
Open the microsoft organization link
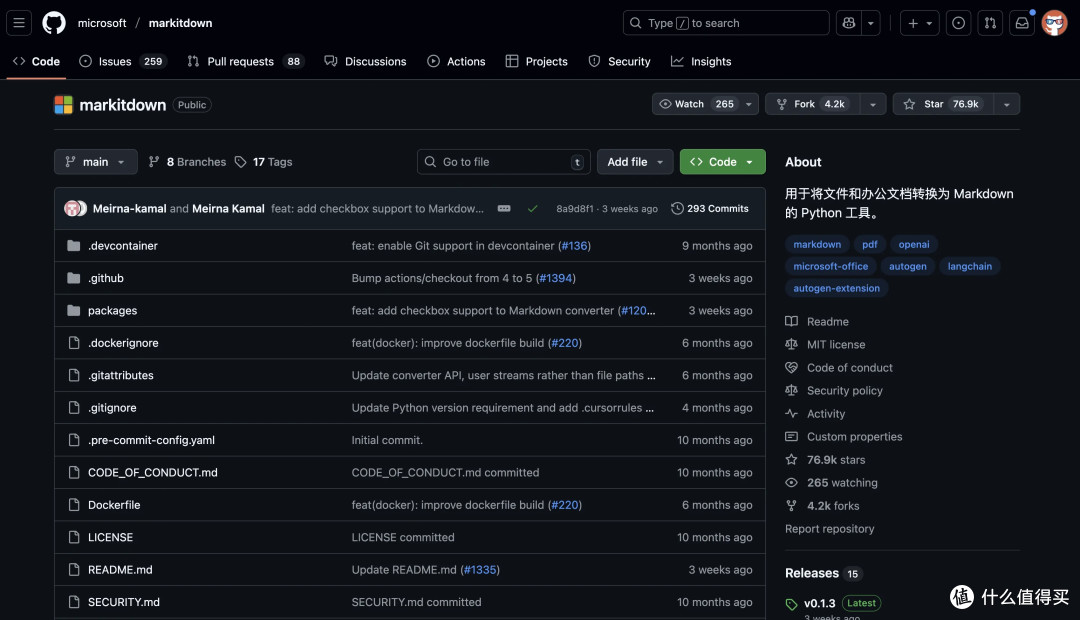[x=102, y=23]
